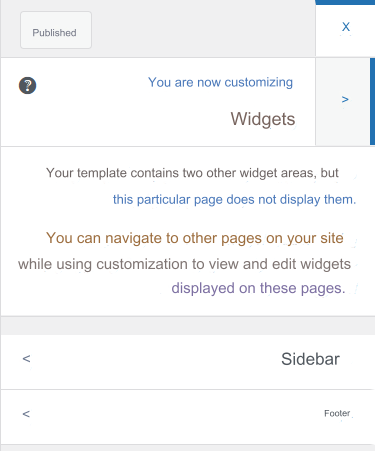Go back using the arrow beside Widgets

coord(345,99)
